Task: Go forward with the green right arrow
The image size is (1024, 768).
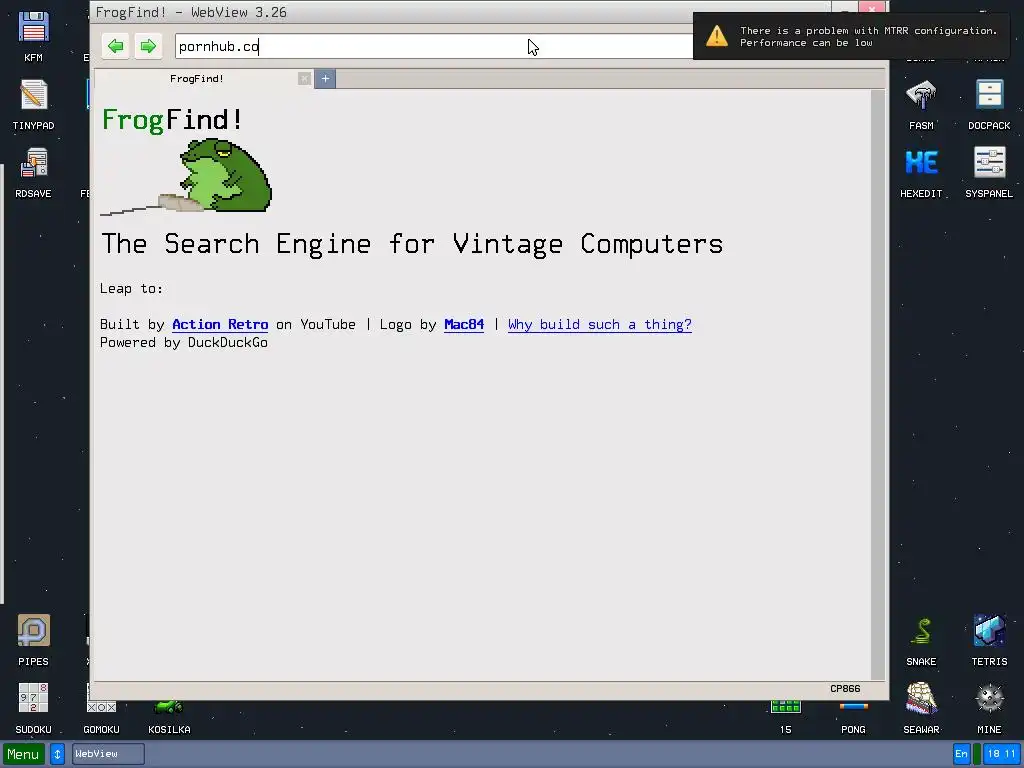Action: tap(148, 46)
